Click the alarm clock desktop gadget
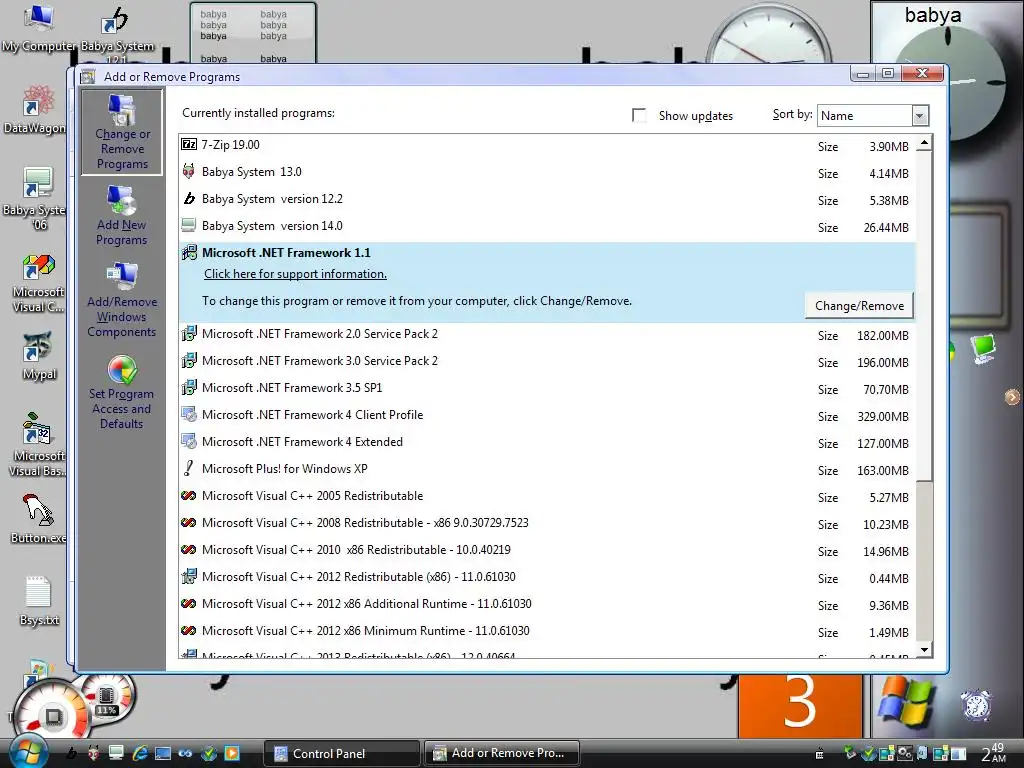 [976, 705]
